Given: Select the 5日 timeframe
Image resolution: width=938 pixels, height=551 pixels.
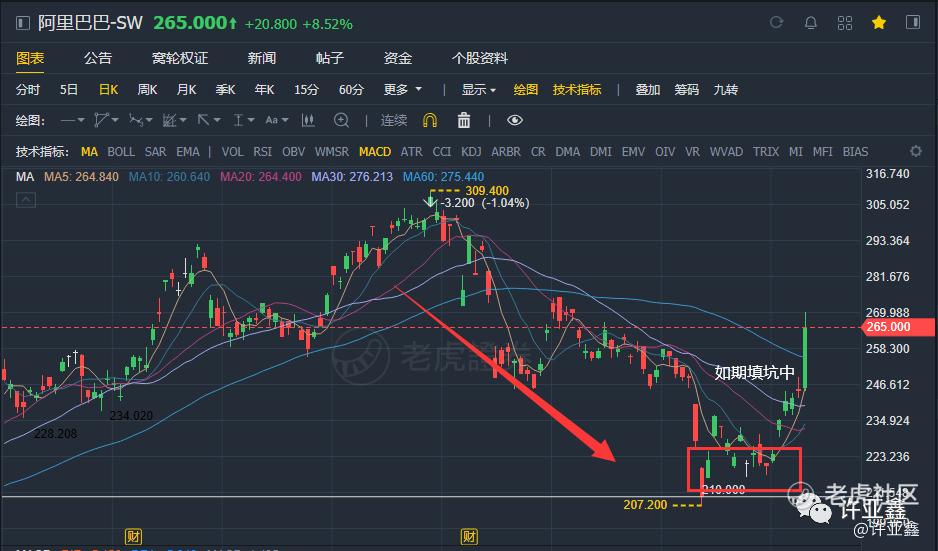Looking at the screenshot, I should [69, 90].
